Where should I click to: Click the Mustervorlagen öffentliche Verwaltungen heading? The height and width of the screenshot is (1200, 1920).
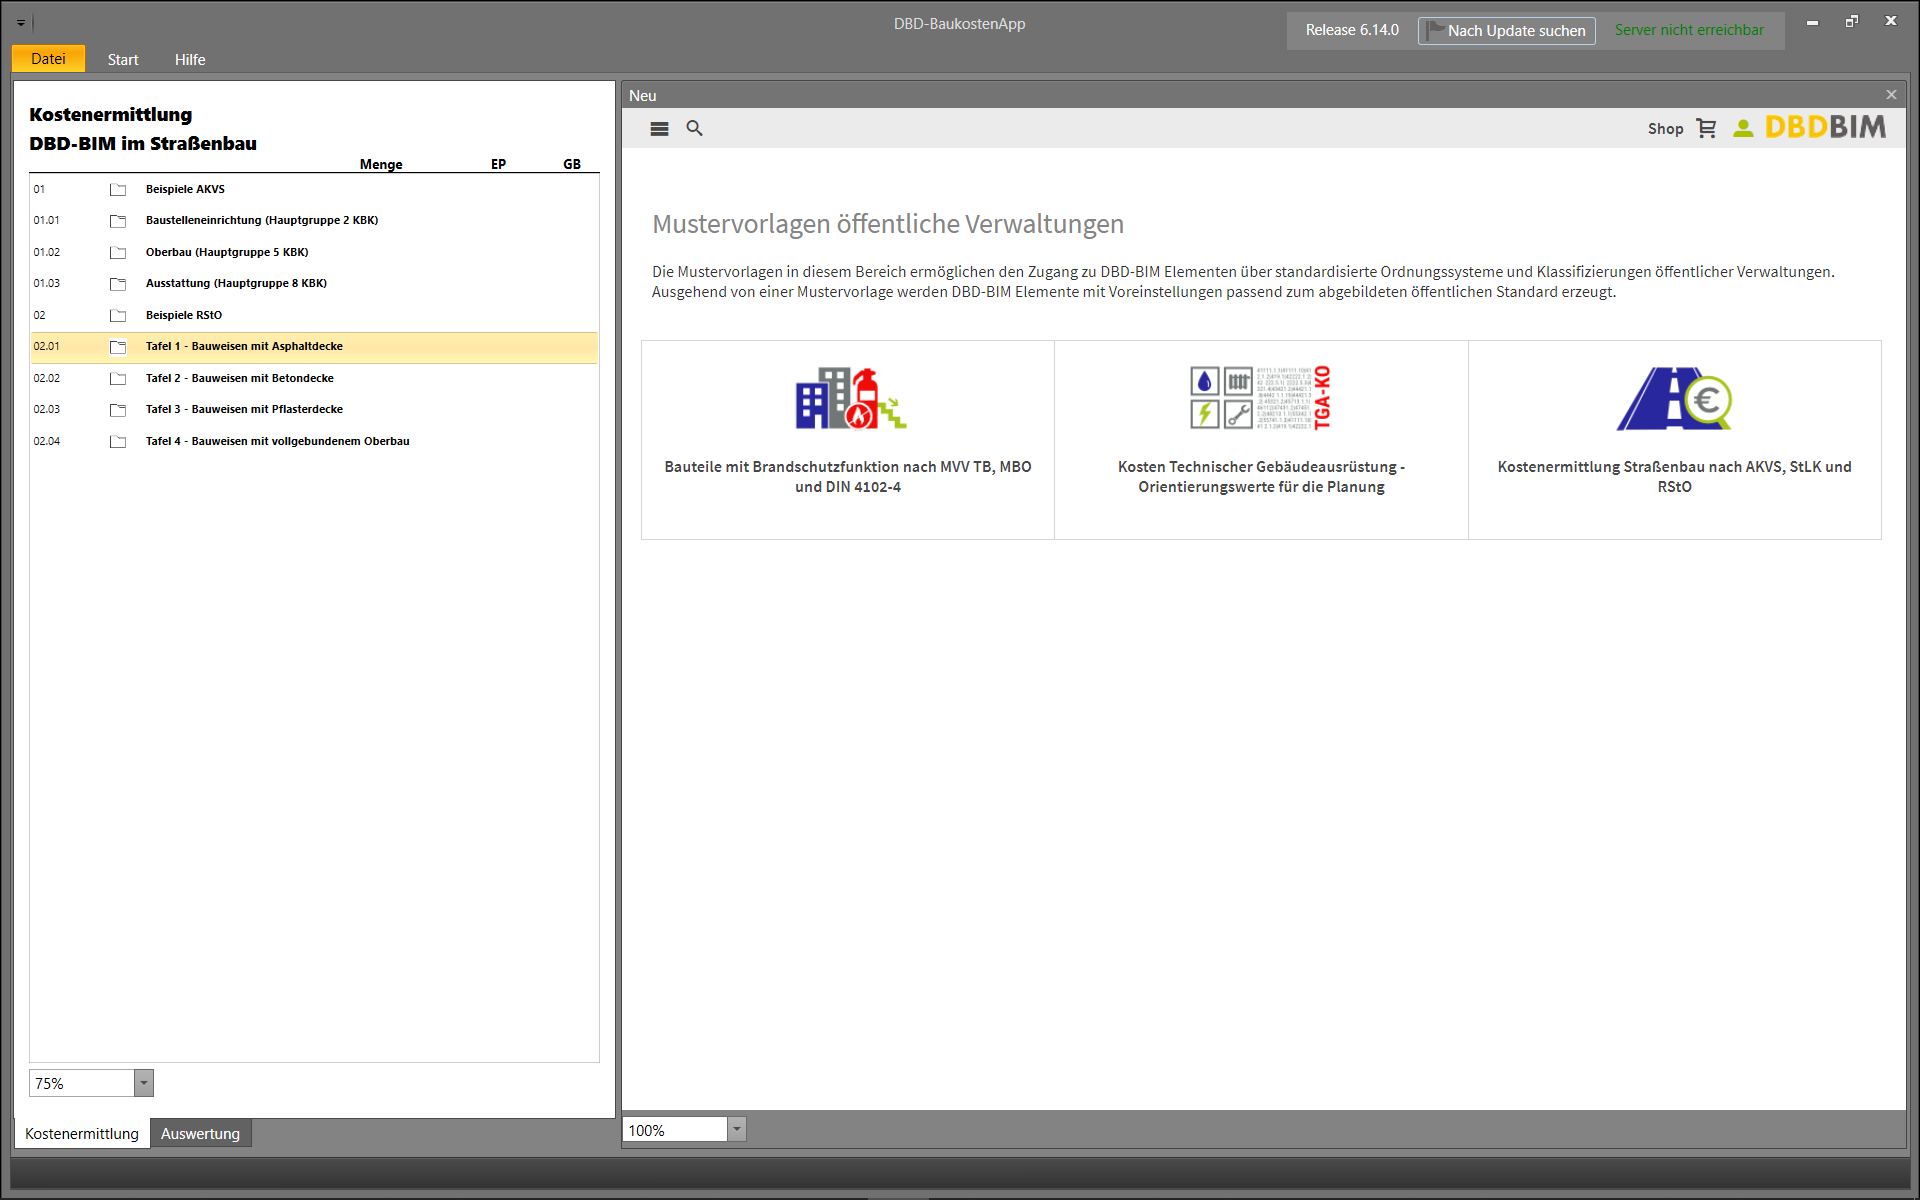pyautogui.click(x=888, y=224)
